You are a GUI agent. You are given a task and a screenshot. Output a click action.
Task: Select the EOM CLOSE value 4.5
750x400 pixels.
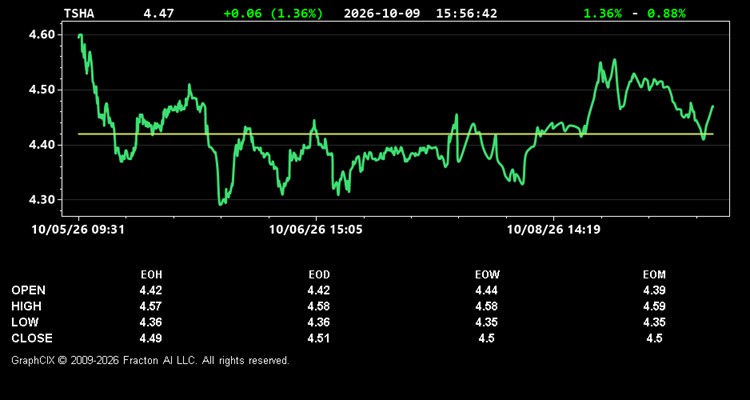654,338
